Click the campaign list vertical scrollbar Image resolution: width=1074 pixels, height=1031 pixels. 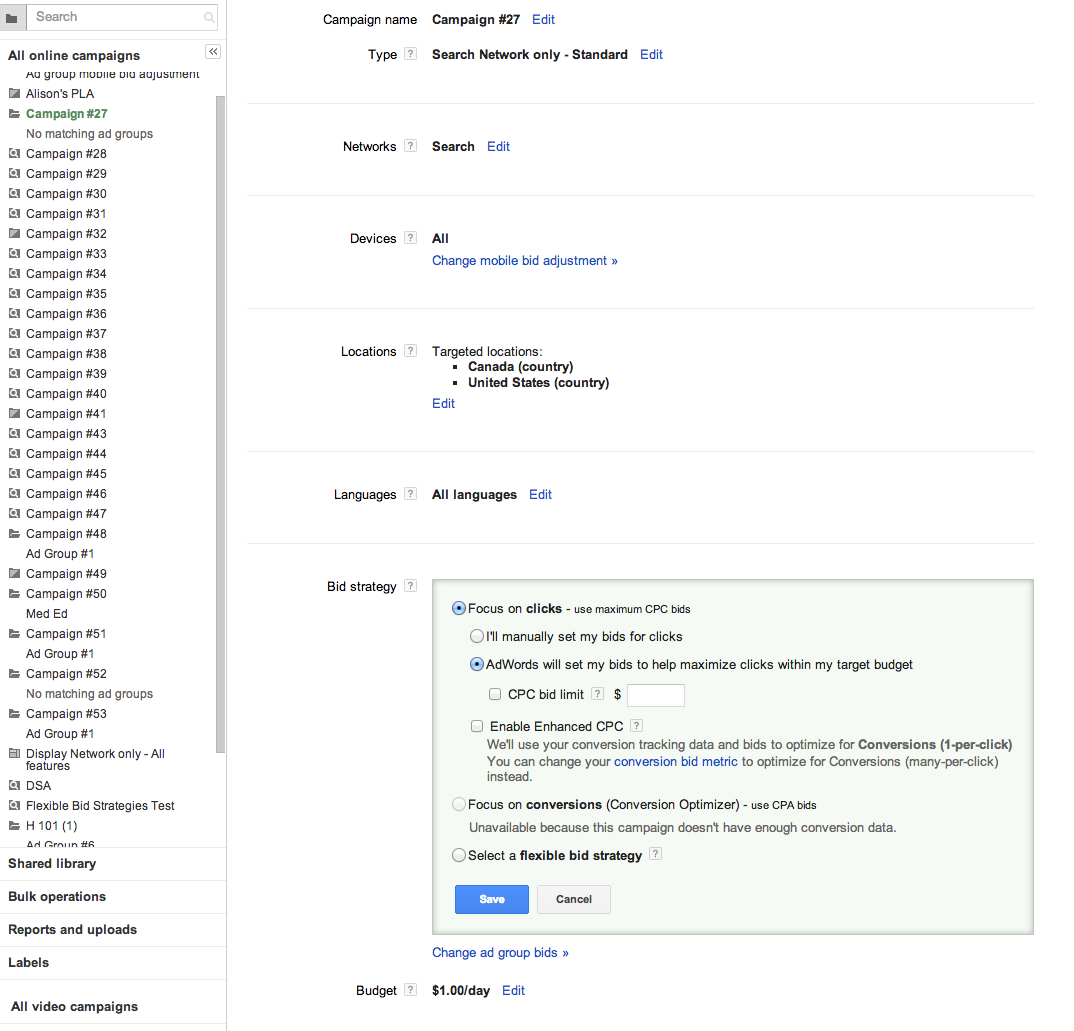tap(221, 425)
